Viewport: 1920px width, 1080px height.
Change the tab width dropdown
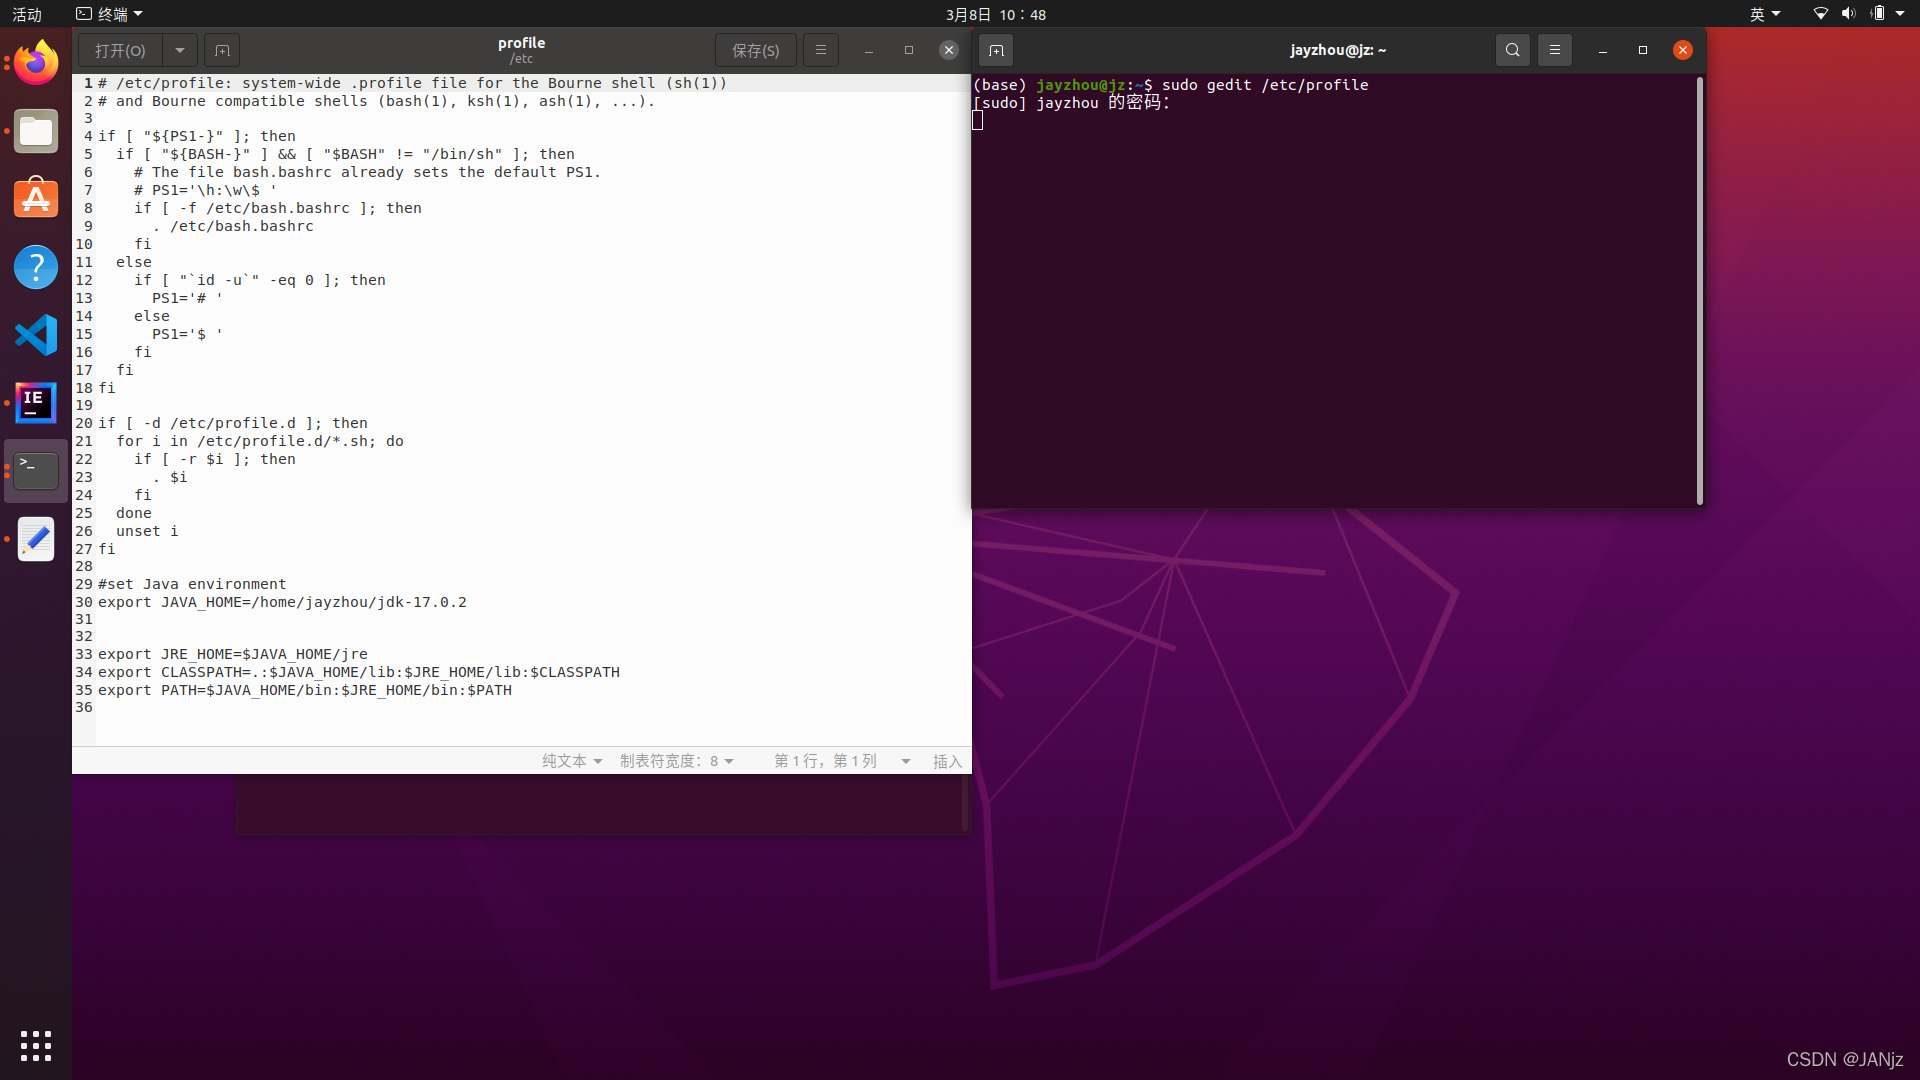[x=677, y=761]
